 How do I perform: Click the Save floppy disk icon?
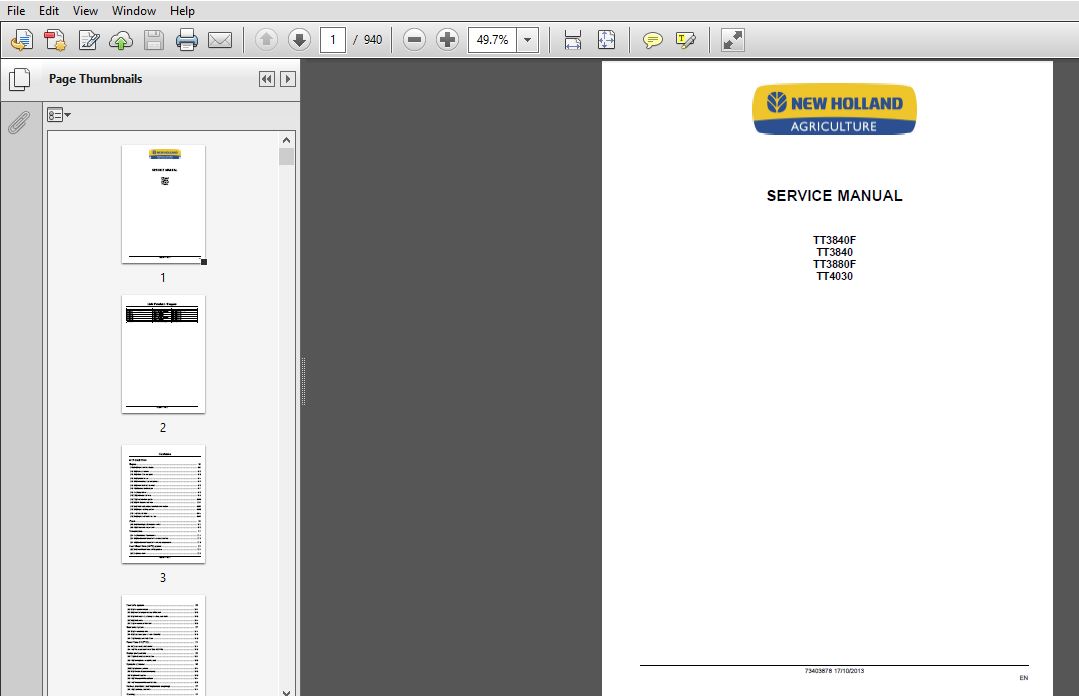coord(153,40)
